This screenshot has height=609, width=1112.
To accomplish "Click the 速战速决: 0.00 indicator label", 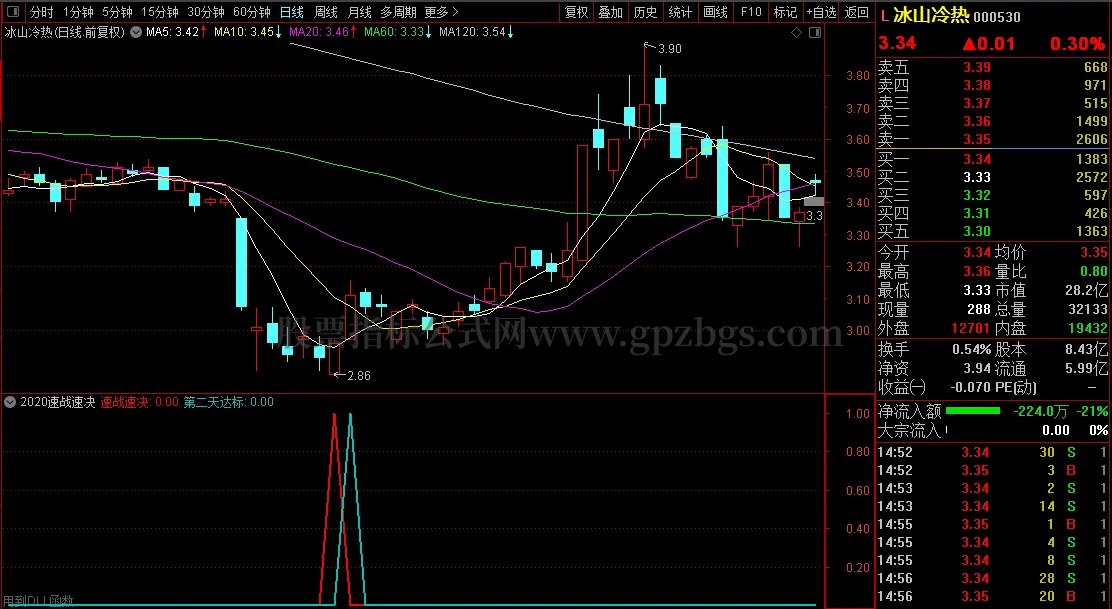I will pyautogui.click(x=139, y=402).
